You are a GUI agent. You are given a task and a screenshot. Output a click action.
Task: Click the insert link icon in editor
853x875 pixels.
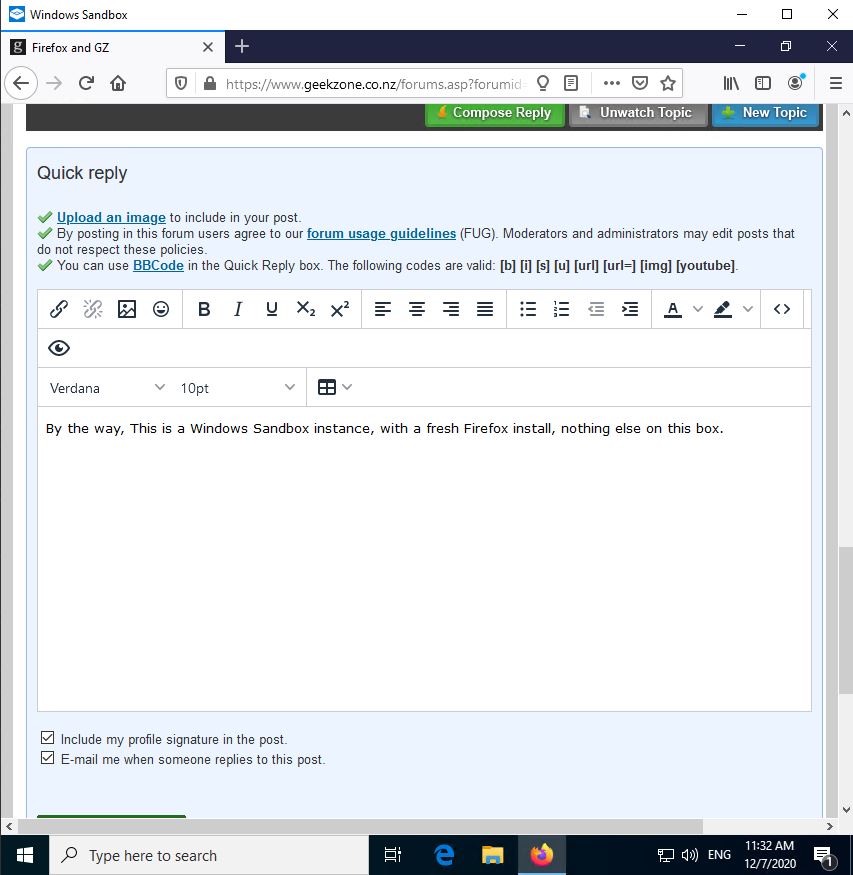[x=59, y=310]
